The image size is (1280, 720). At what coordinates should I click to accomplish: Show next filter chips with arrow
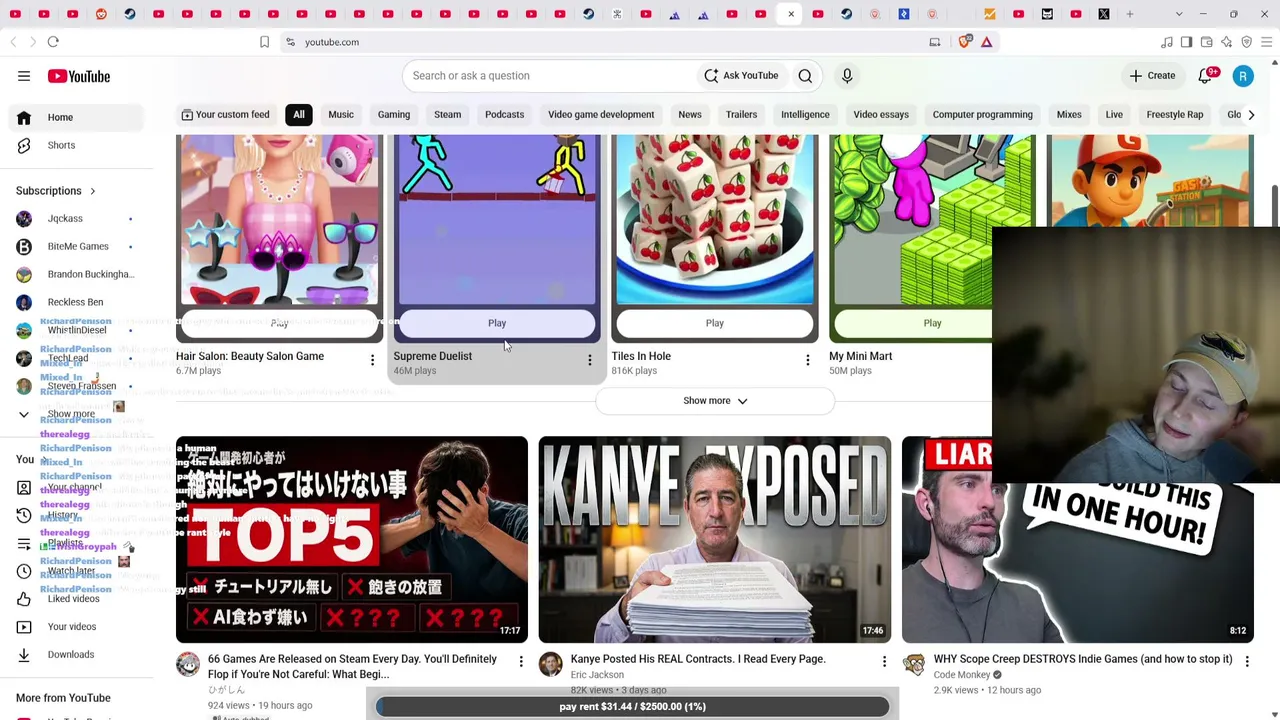1251,115
